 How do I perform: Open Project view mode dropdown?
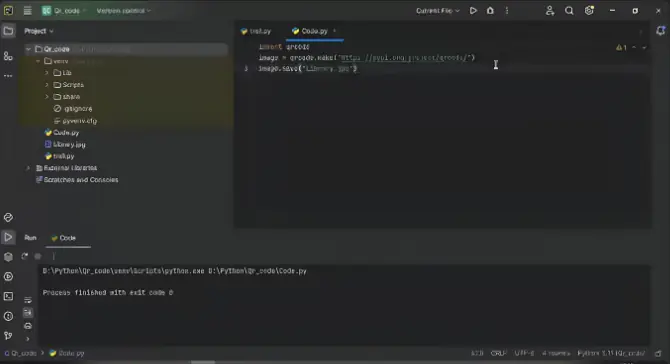coord(38,31)
